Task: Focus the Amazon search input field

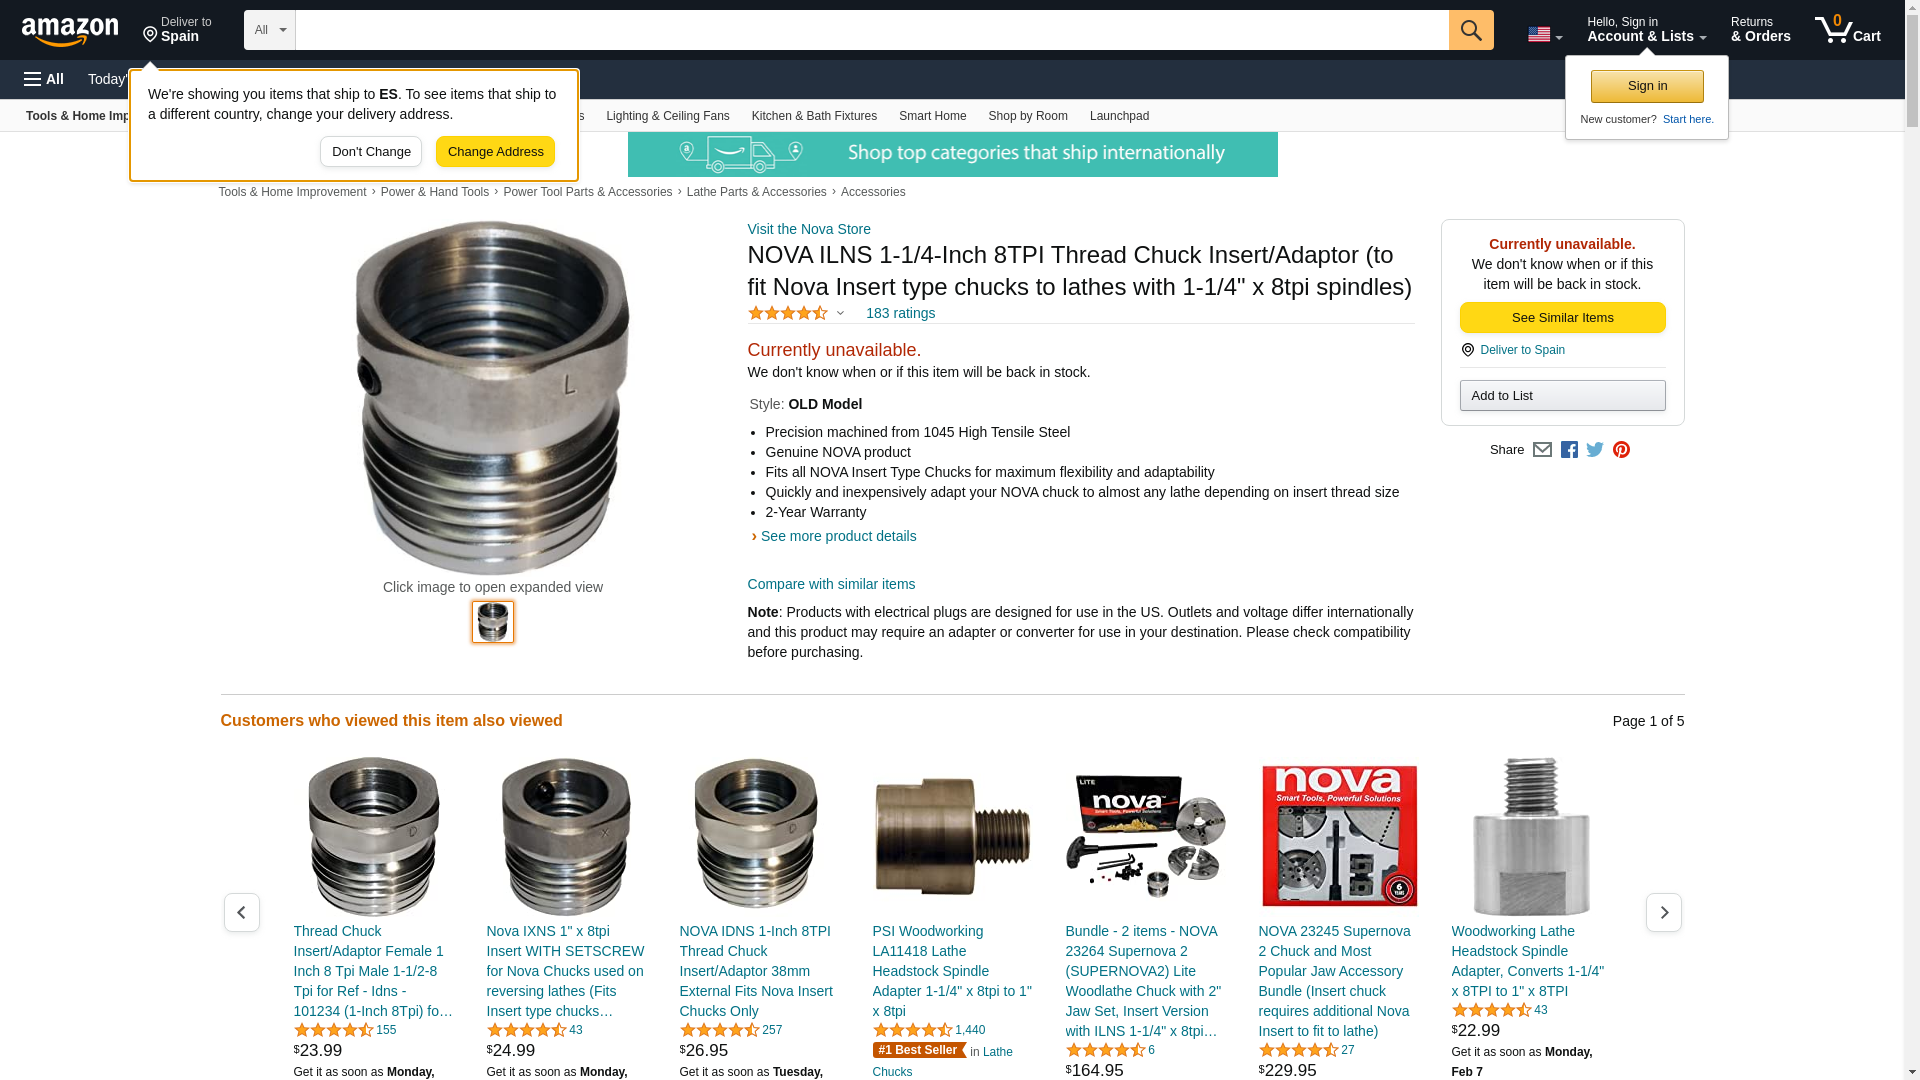Action: pos(872,30)
